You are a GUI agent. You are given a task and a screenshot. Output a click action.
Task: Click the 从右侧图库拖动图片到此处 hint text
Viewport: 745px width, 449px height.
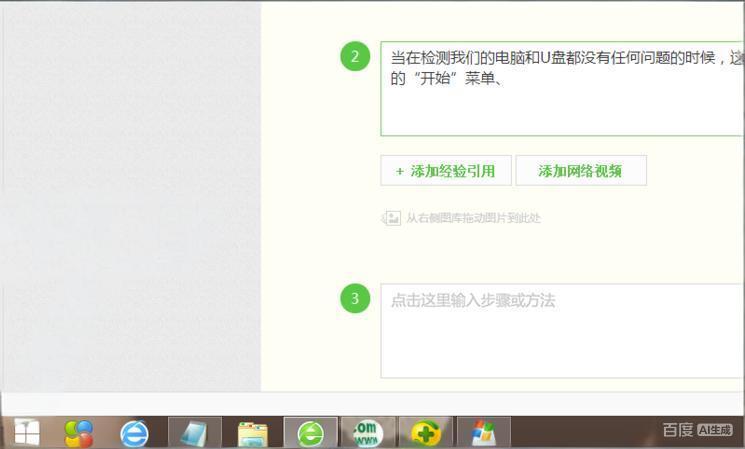point(473,218)
